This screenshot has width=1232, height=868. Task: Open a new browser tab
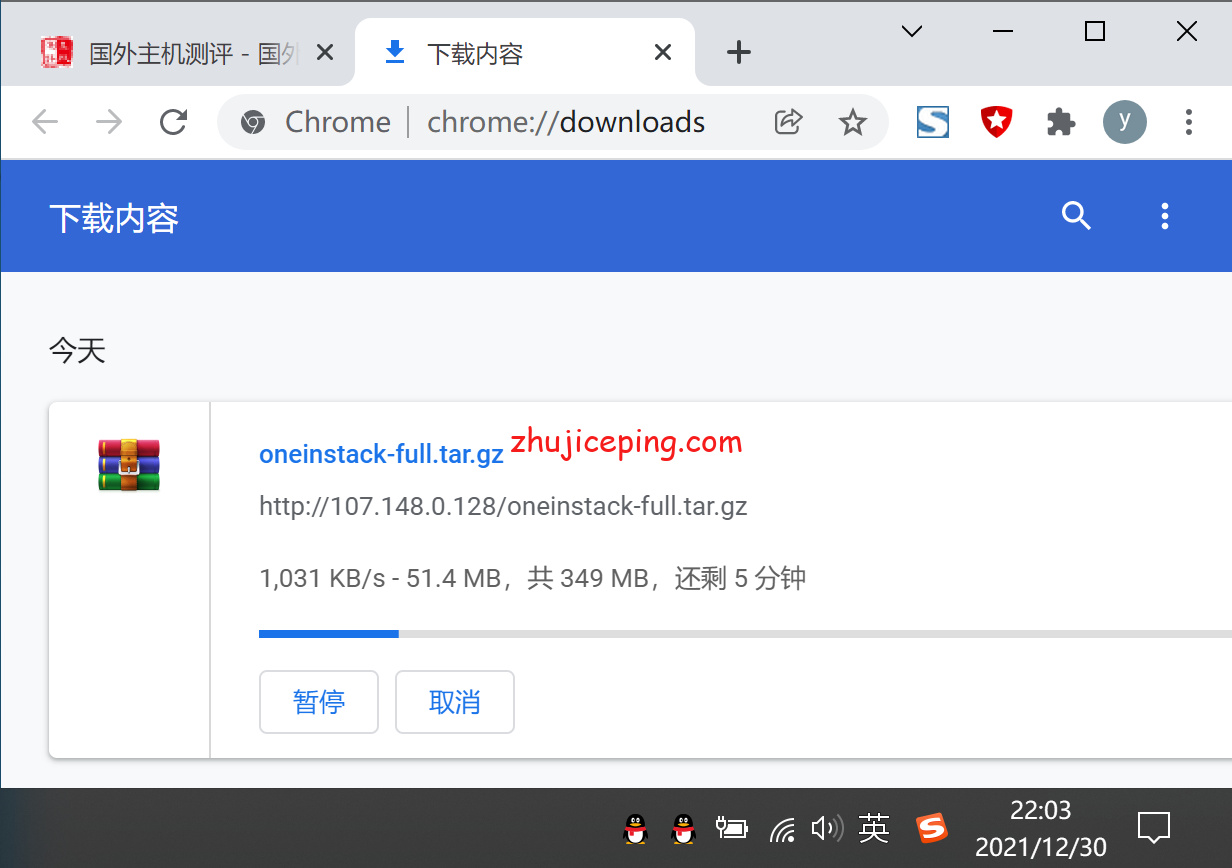click(738, 52)
